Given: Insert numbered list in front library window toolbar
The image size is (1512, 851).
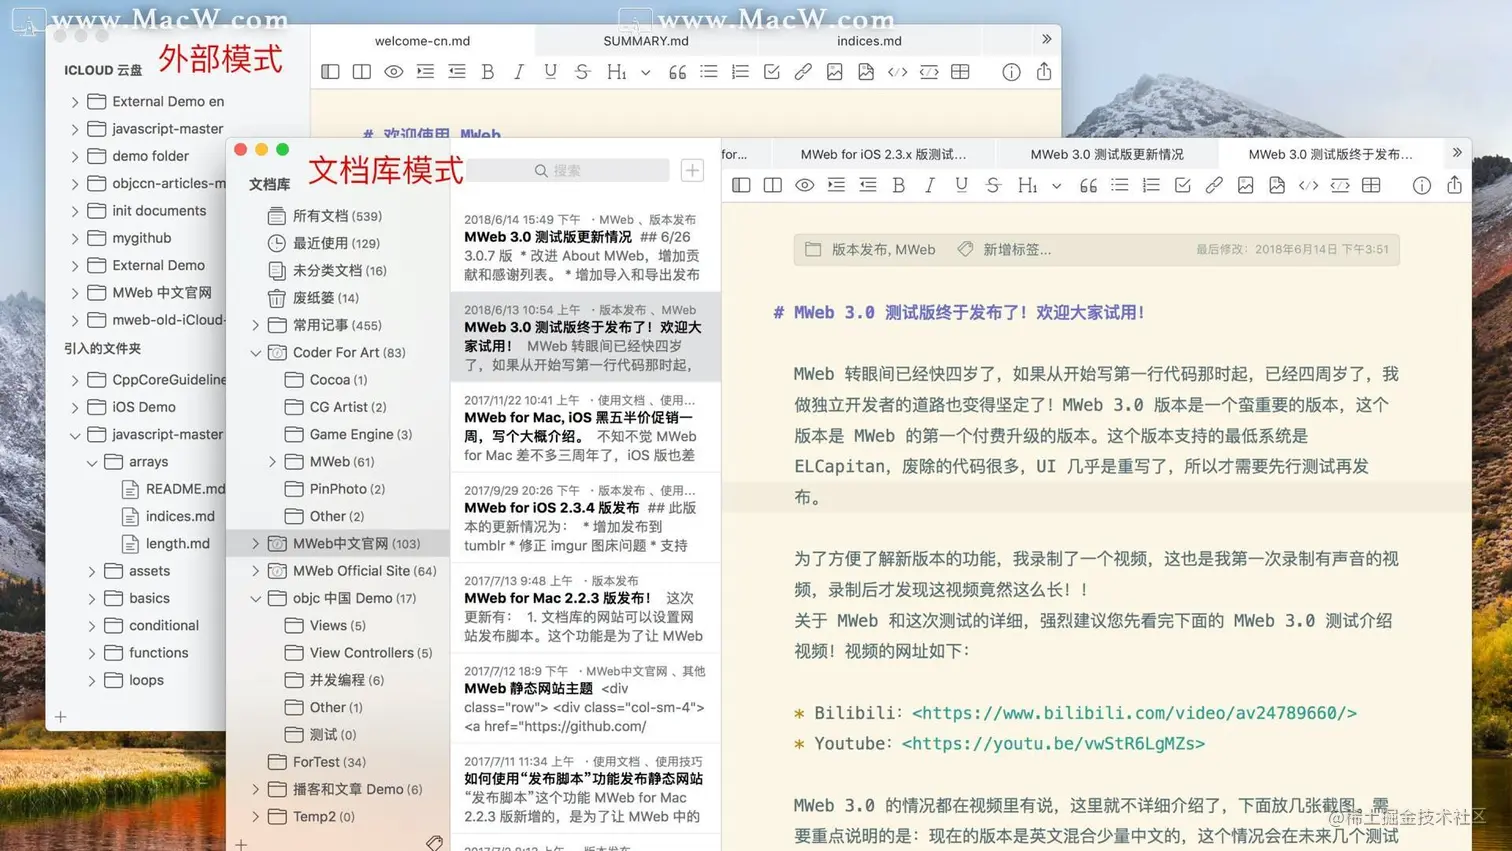Looking at the screenshot, I should pyautogui.click(x=1151, y=185).
